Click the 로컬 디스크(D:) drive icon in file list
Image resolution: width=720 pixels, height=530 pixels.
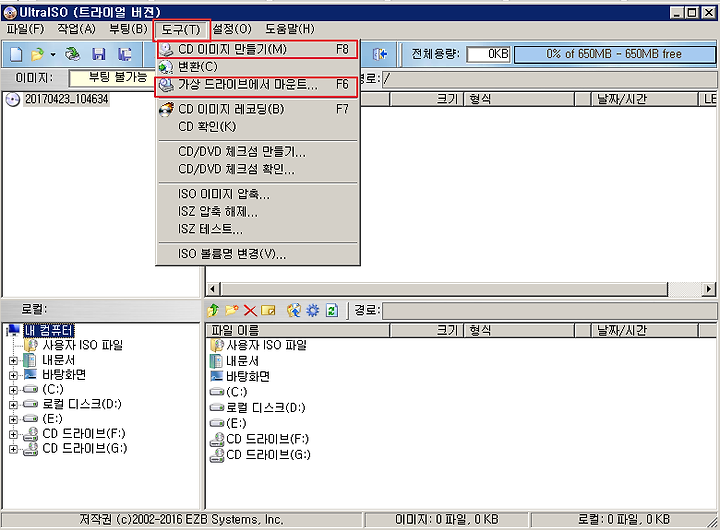(217, 407)
